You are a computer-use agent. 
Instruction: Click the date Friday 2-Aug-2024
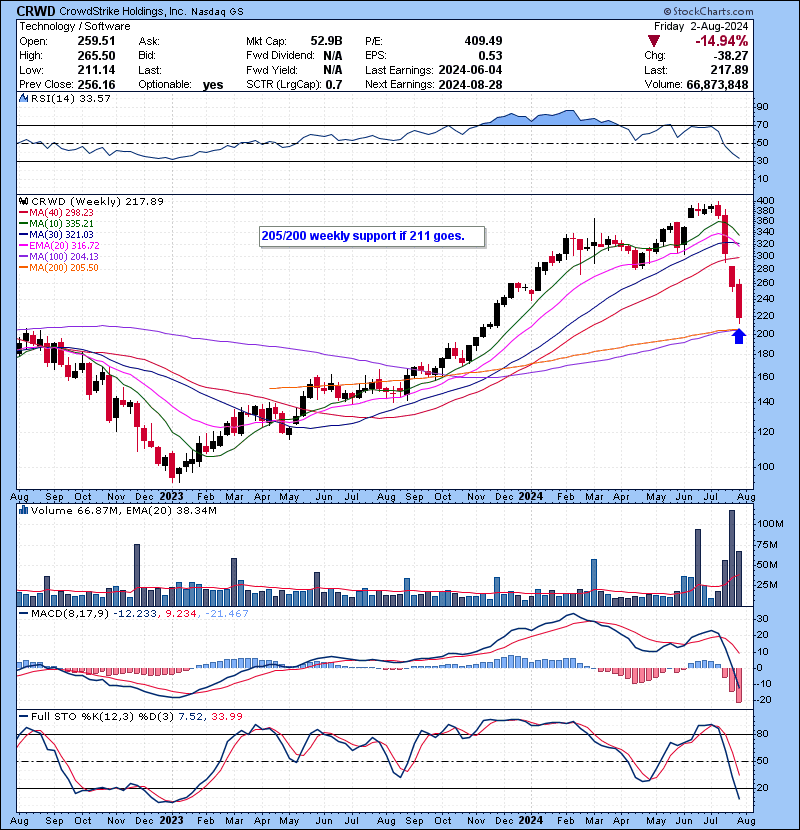click(701, 26)
